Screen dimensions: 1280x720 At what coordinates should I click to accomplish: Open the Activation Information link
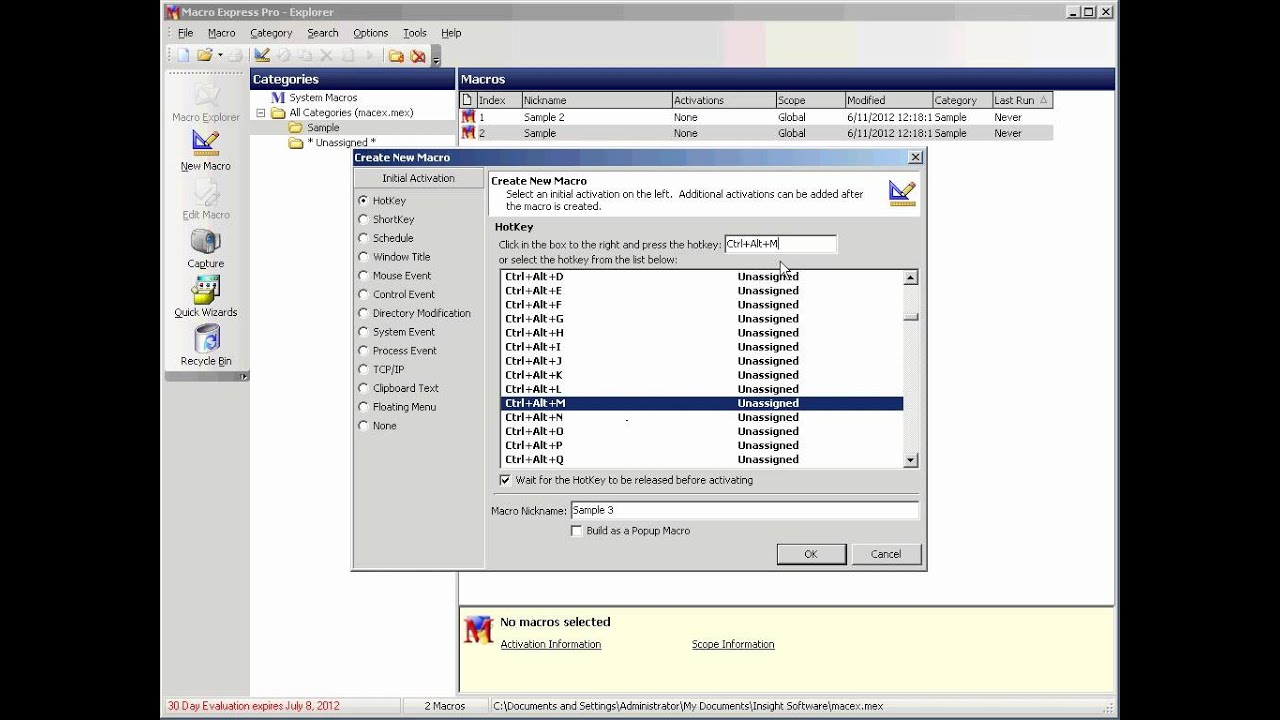[x=551, y=645]
